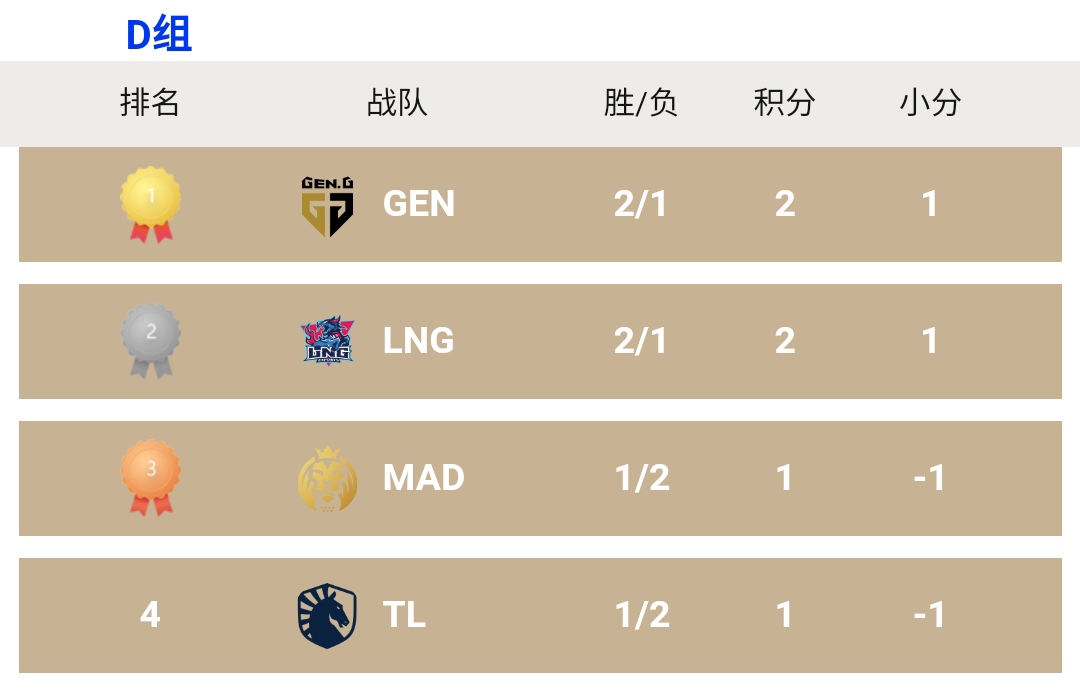Select the MAD team name
Viewport: 1080px width, 692px height.
[424, 478]
